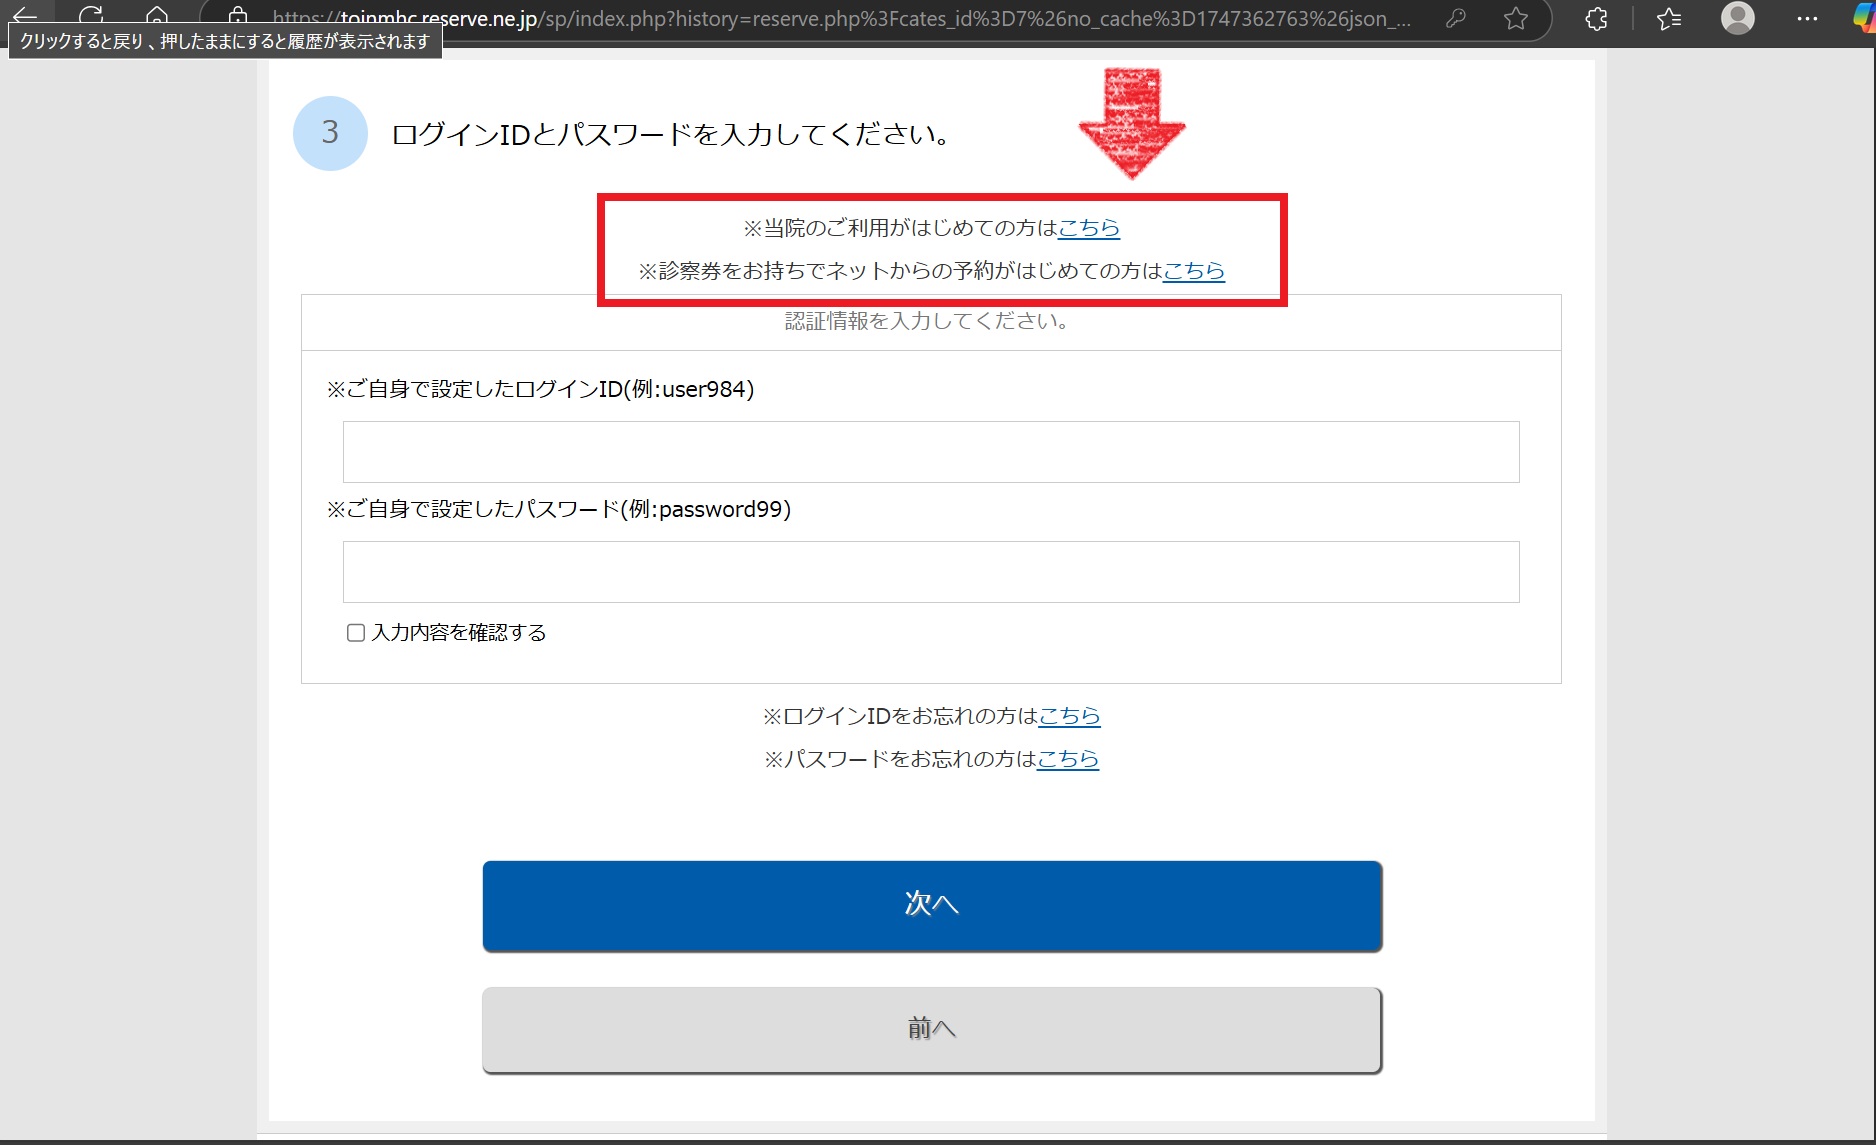Open the browser profile avatar
Viewport: 1876px width, 1145px height.
pos(1738,19)
